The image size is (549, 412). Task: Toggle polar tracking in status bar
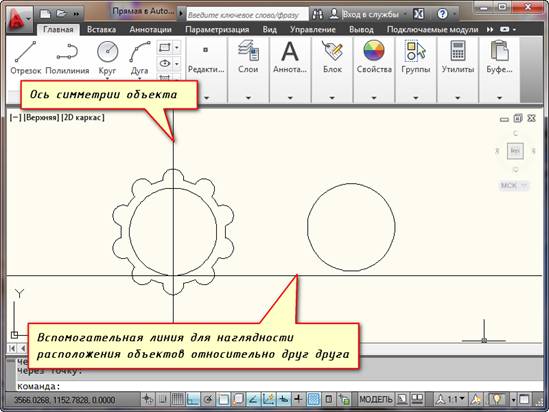[208, 399]
